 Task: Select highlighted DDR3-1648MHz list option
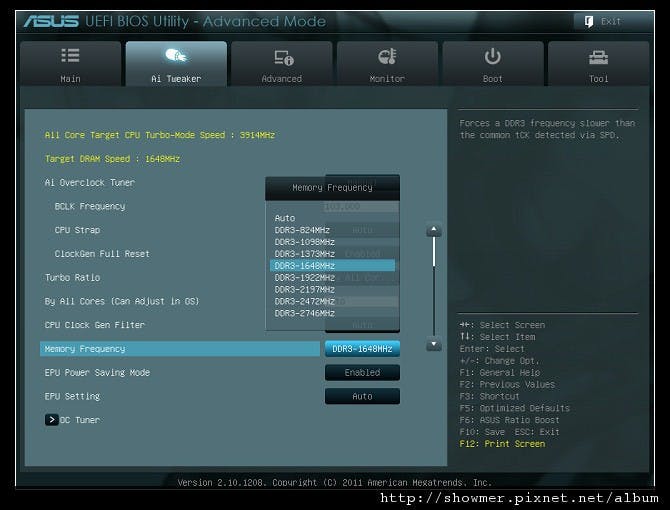[332, 266]
